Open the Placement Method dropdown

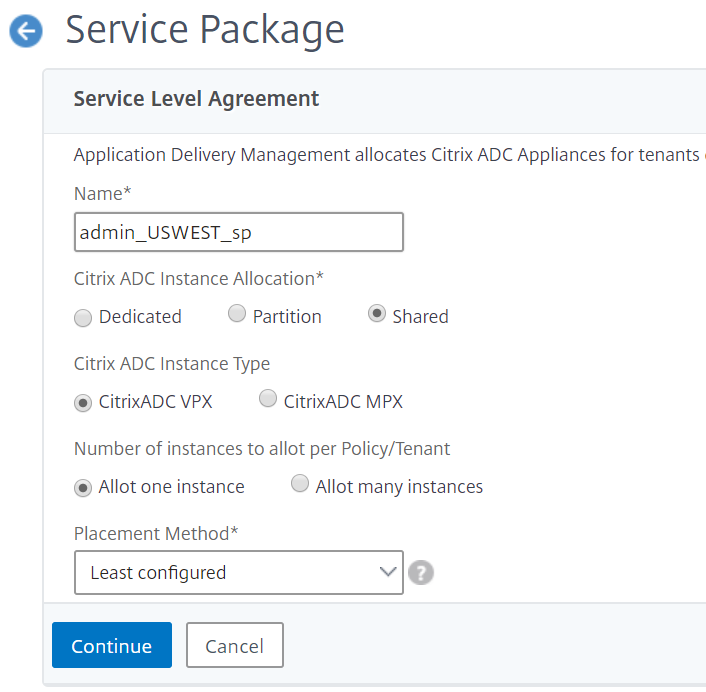click(239, 573)
